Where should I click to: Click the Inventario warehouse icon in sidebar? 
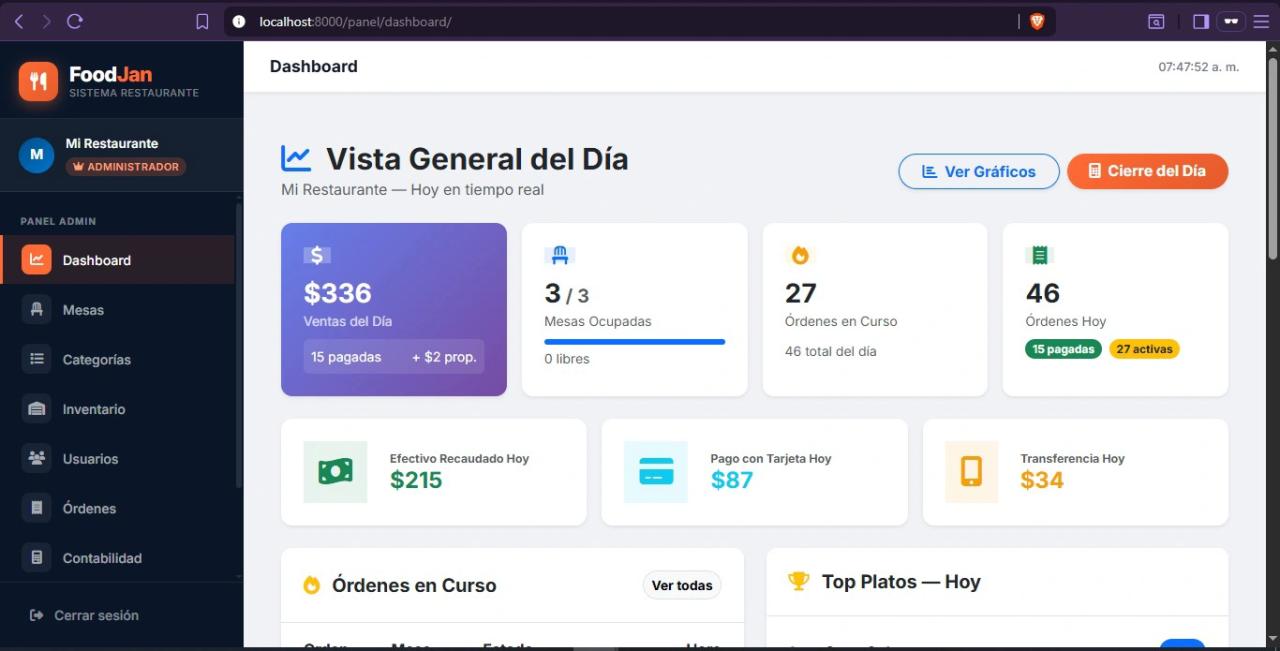tap(37, 409)
